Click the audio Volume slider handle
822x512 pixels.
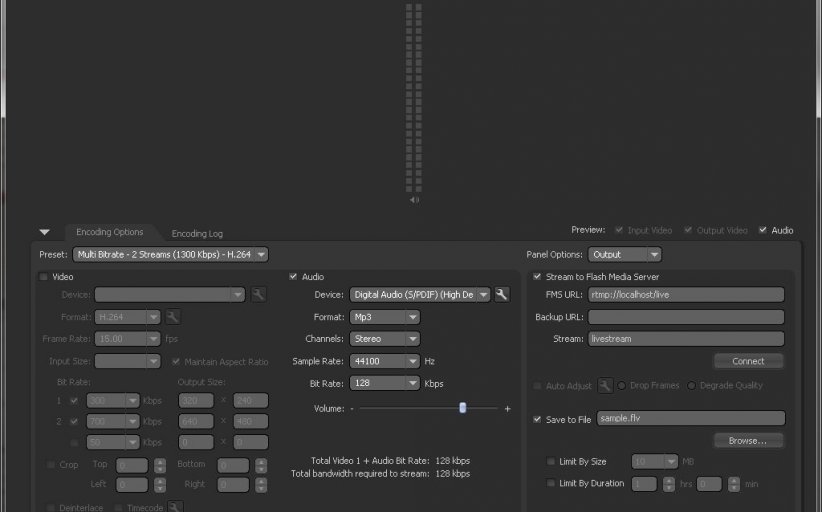[x=463, y=408]
